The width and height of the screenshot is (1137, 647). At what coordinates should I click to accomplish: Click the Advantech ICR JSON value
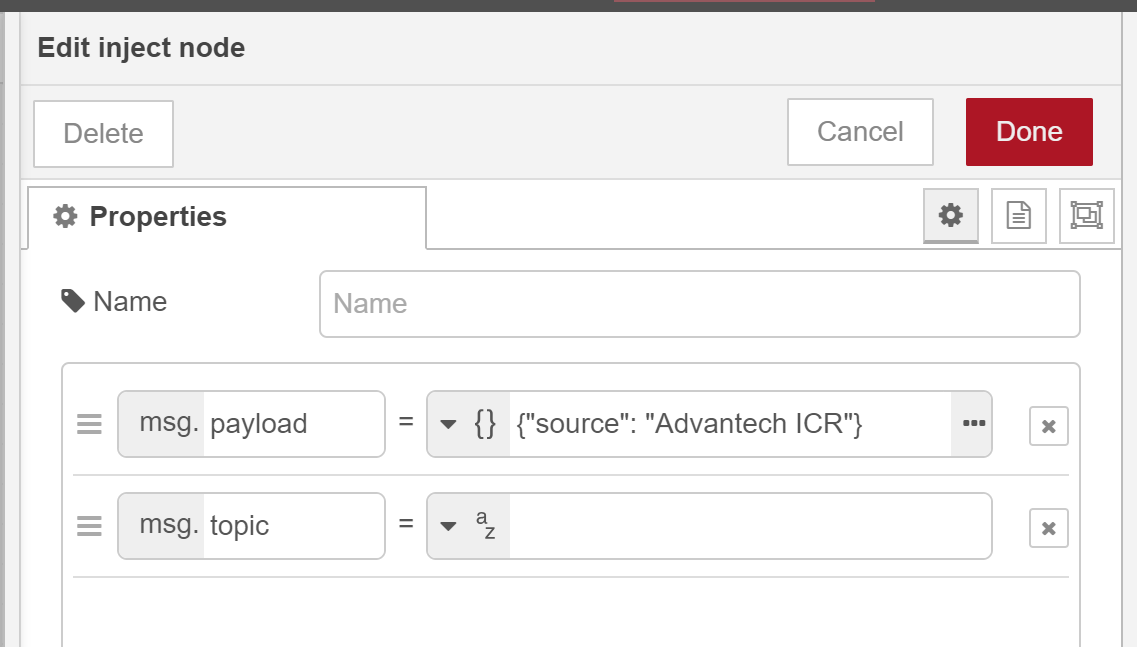pos(728,424)
